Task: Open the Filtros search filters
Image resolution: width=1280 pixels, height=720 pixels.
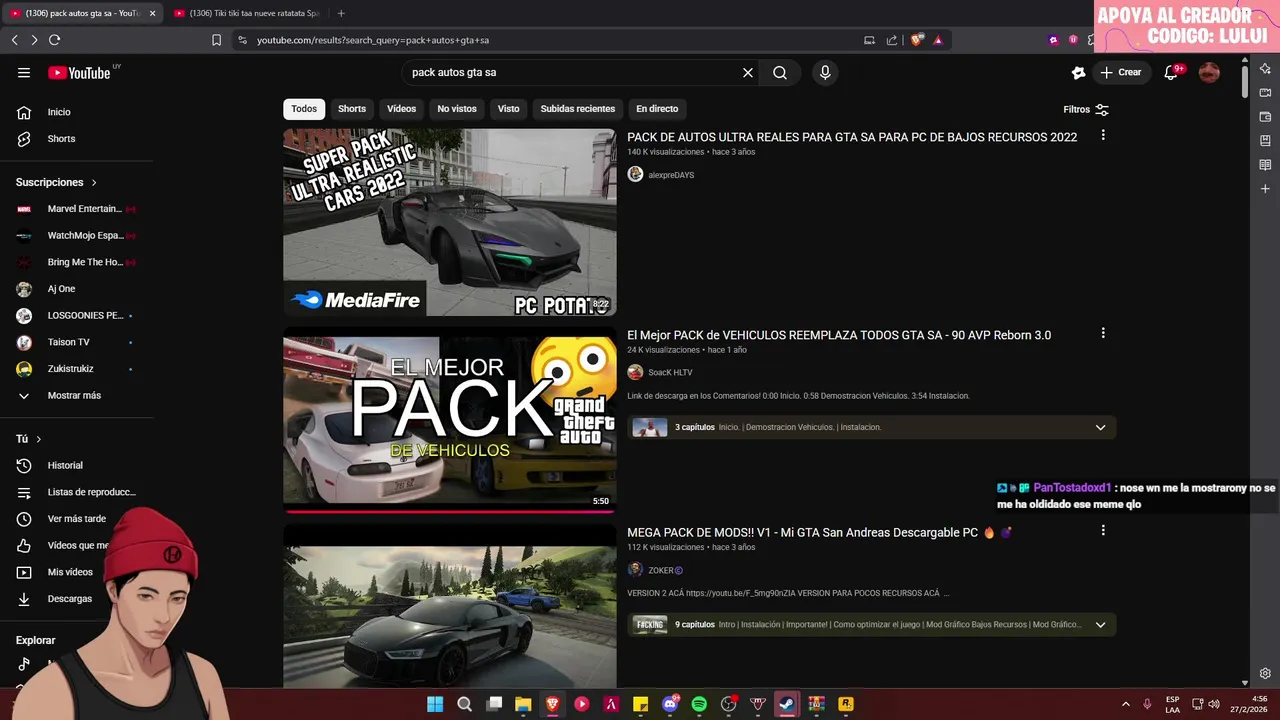Action: pyautogui.click(x=1086, y=109)
